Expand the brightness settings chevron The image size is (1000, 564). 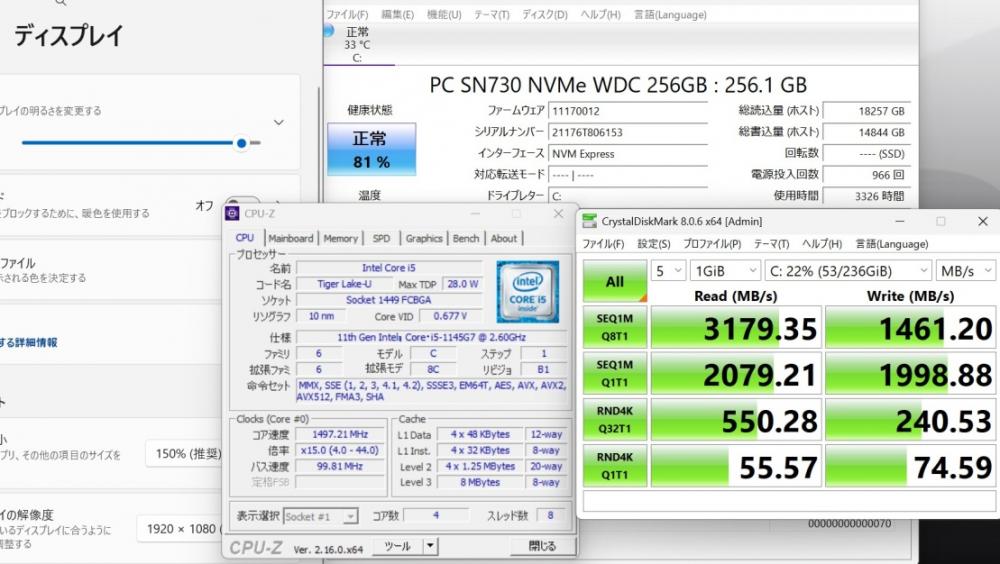(279, 122)
